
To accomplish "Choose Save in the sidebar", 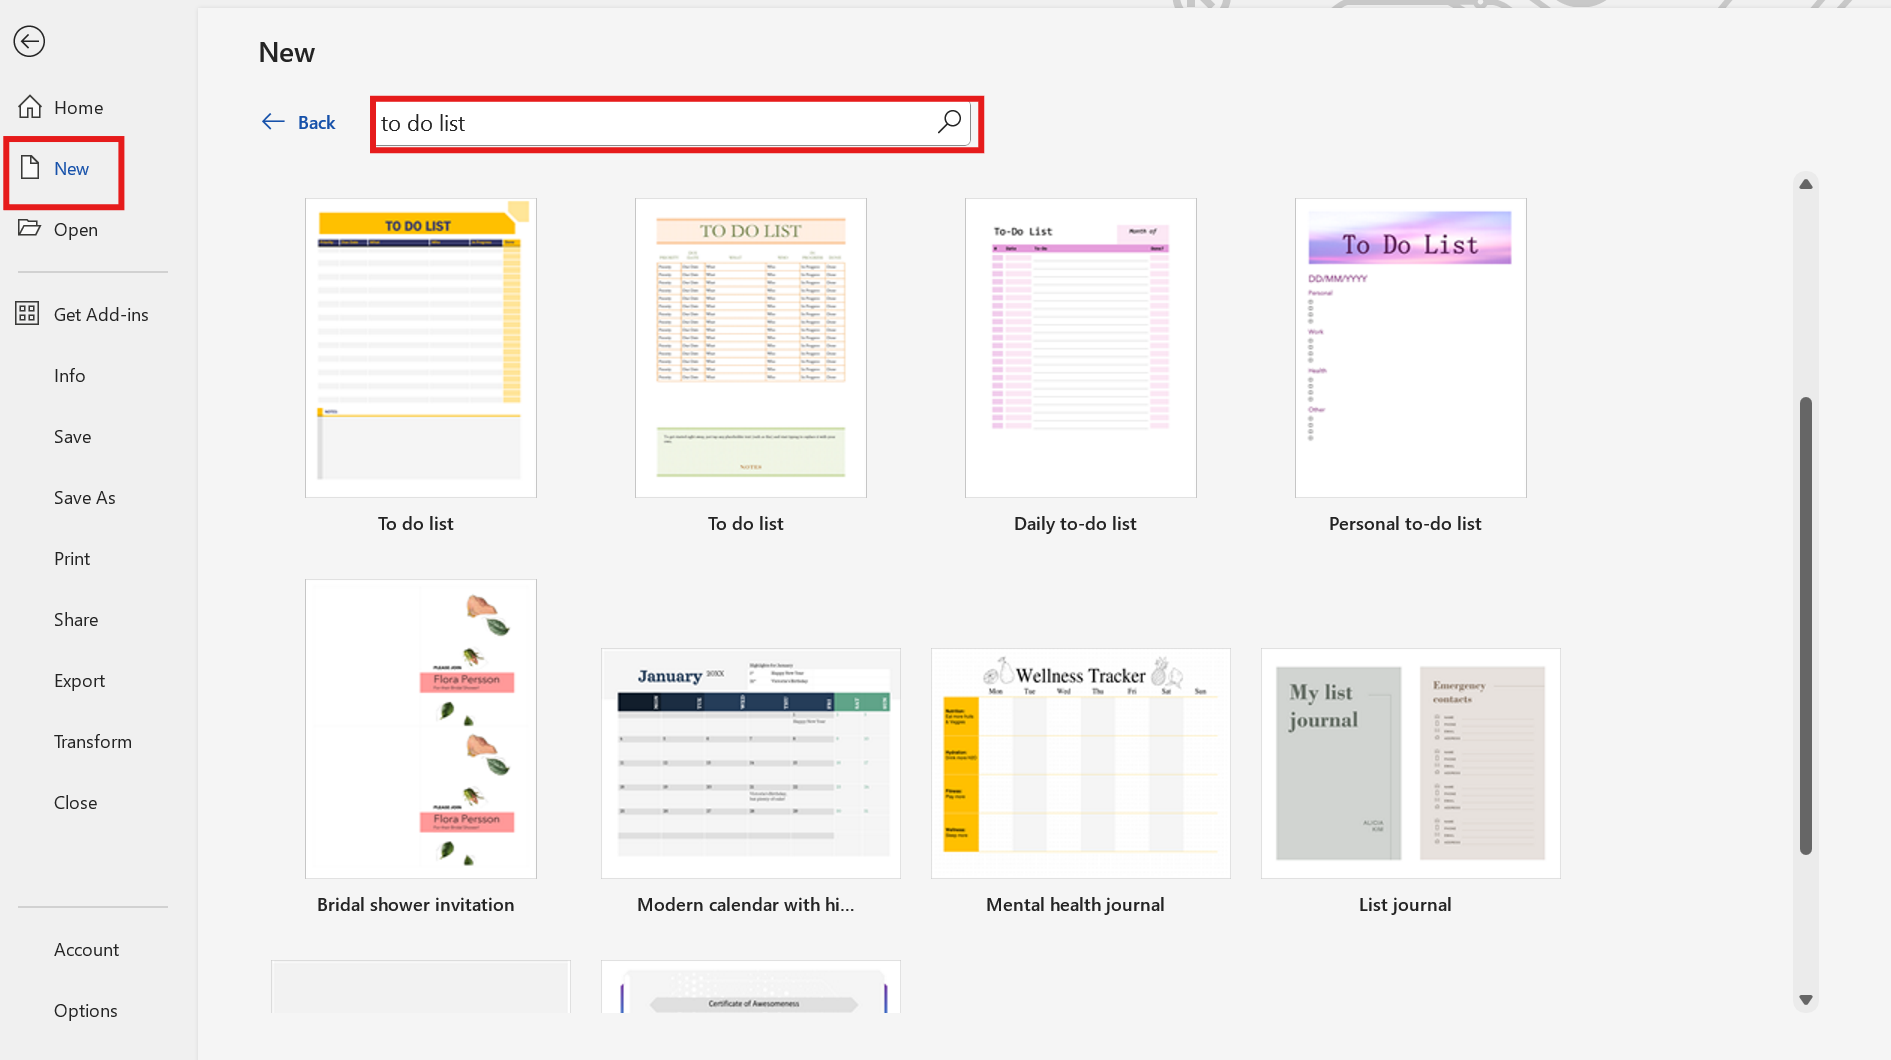I will pyautogui.click(x=72, y=436).
